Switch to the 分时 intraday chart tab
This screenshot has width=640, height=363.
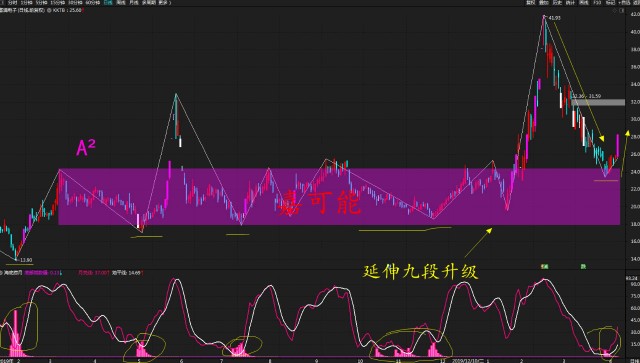(13, 2)
